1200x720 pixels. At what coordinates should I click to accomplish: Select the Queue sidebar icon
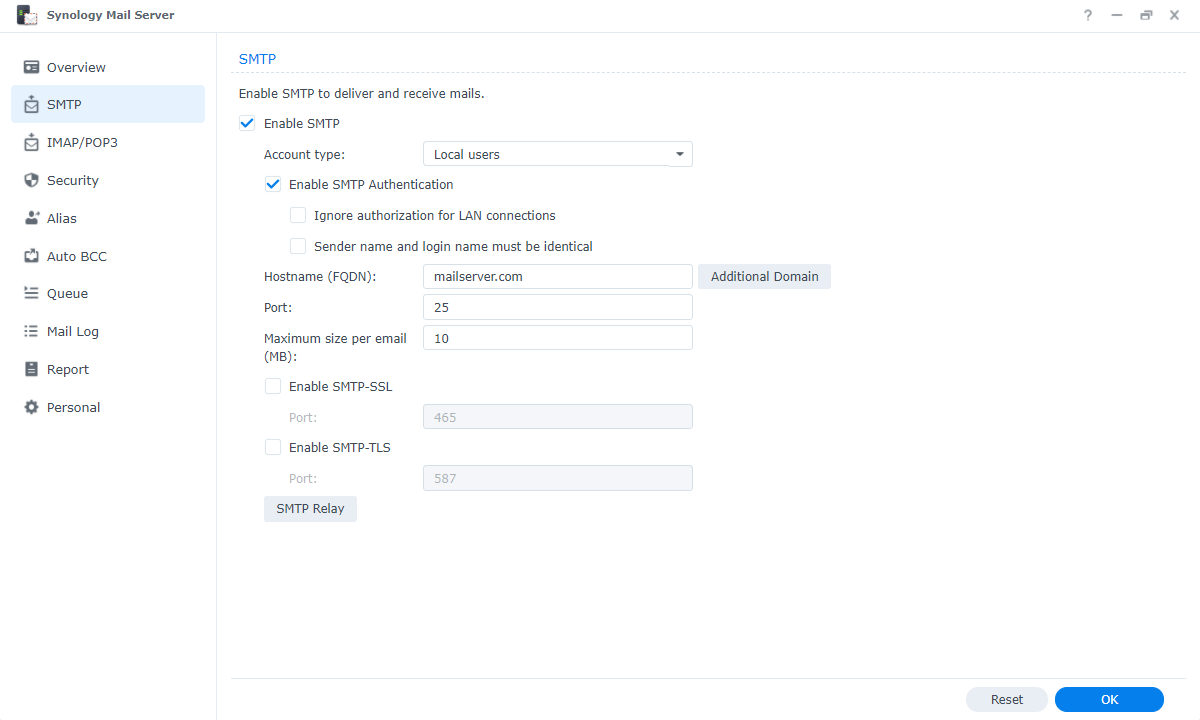coord(31,293)
